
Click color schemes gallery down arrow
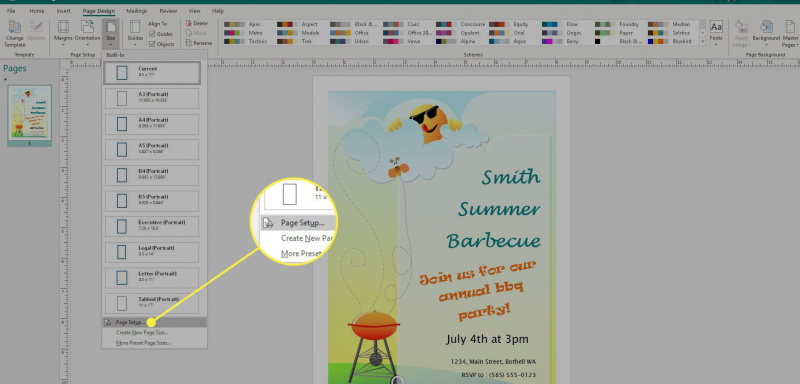pyautogui.click(x=703, y=33)
